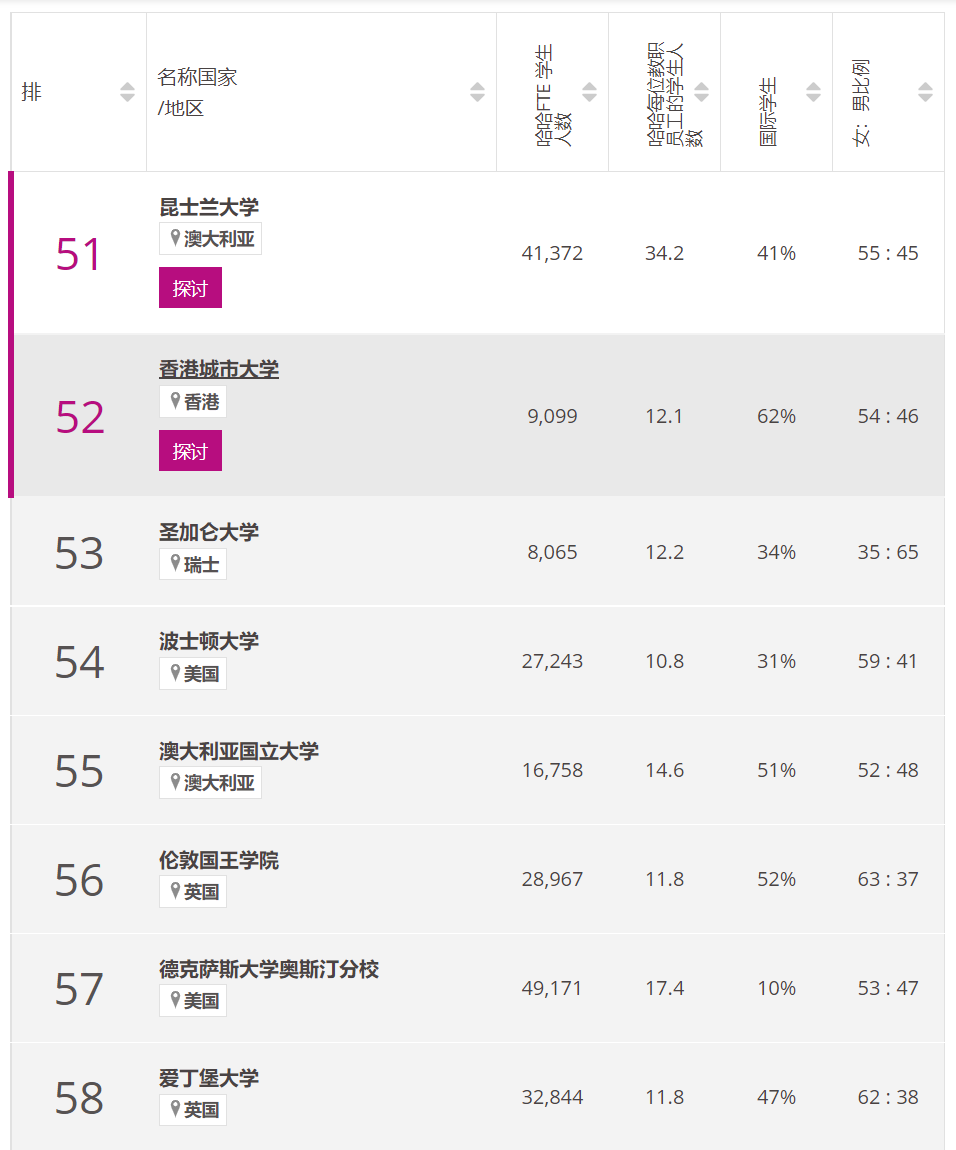Image resolution: width=956 pixels, height=1150 pixels.
Task: Sort by female-to-male ratio arrows
Action: 925,92
